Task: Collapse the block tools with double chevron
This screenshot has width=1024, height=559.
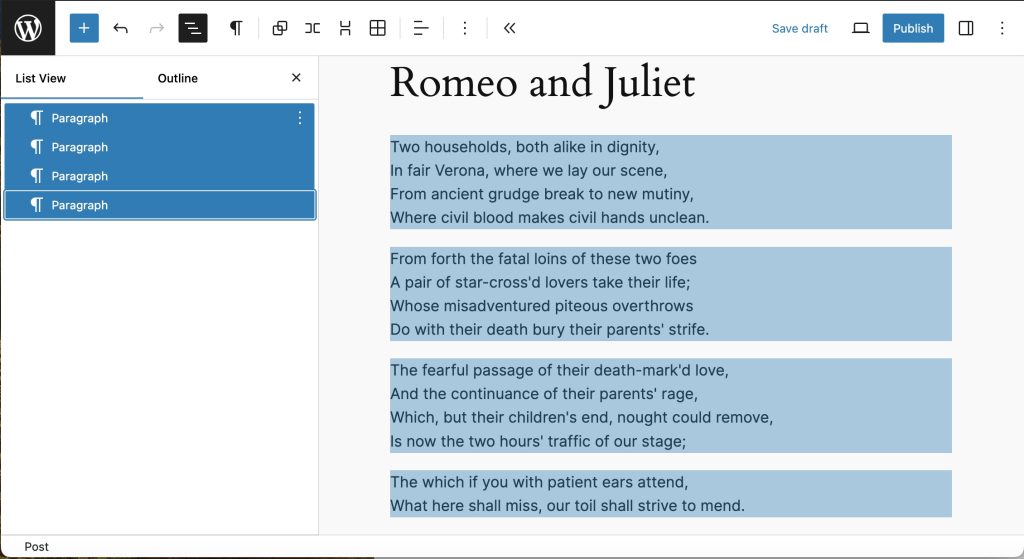Action: (x=509, y=28)
